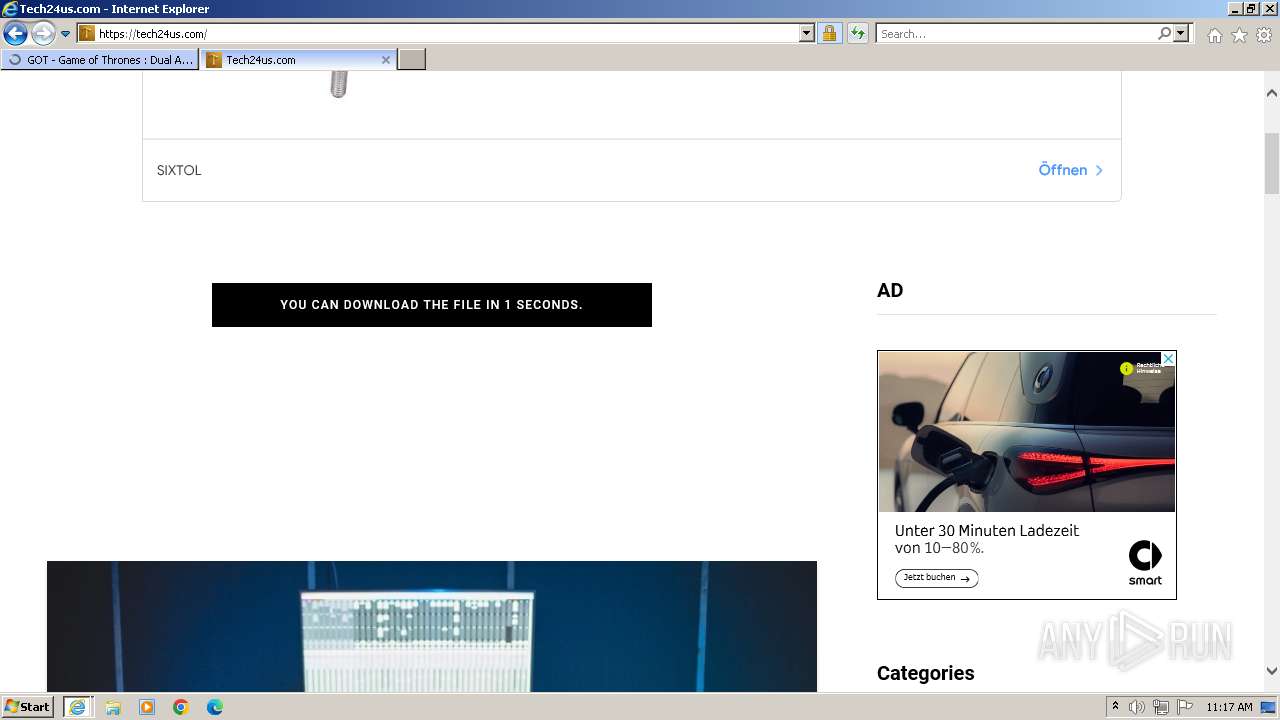Close the Tech24us.com tab
Image resolution: width=1280 pixels, height=720 pixels.
pyautogui.click(x=386, y=60)
